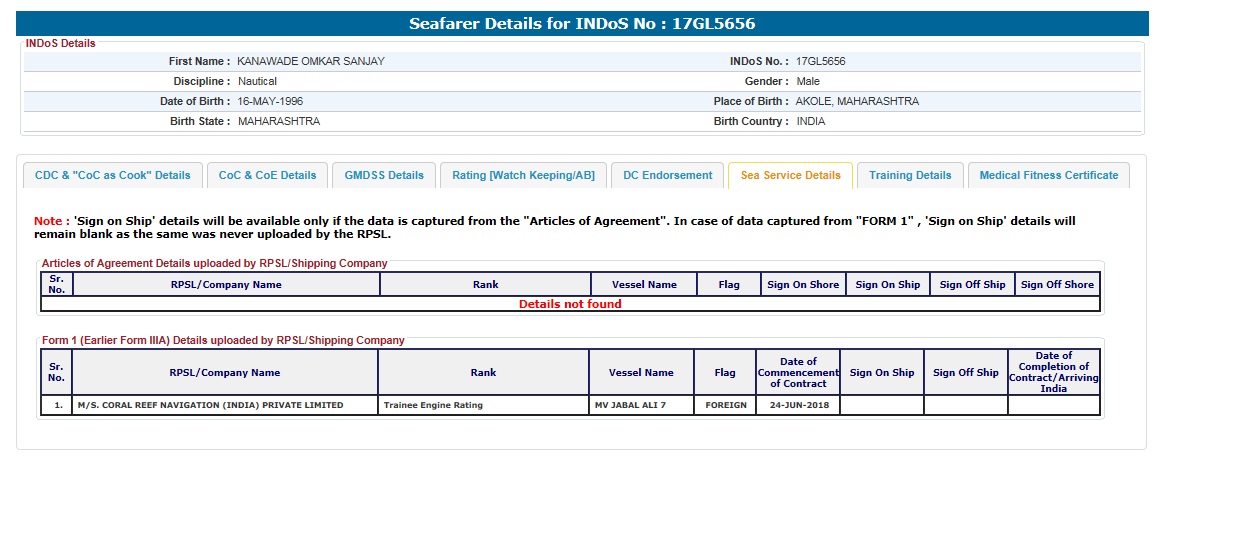Screen dimensions: 1234x550
Task: Select the first name value KANAWADE OMKAR SANJAY
Action: [x=311, y=62]
